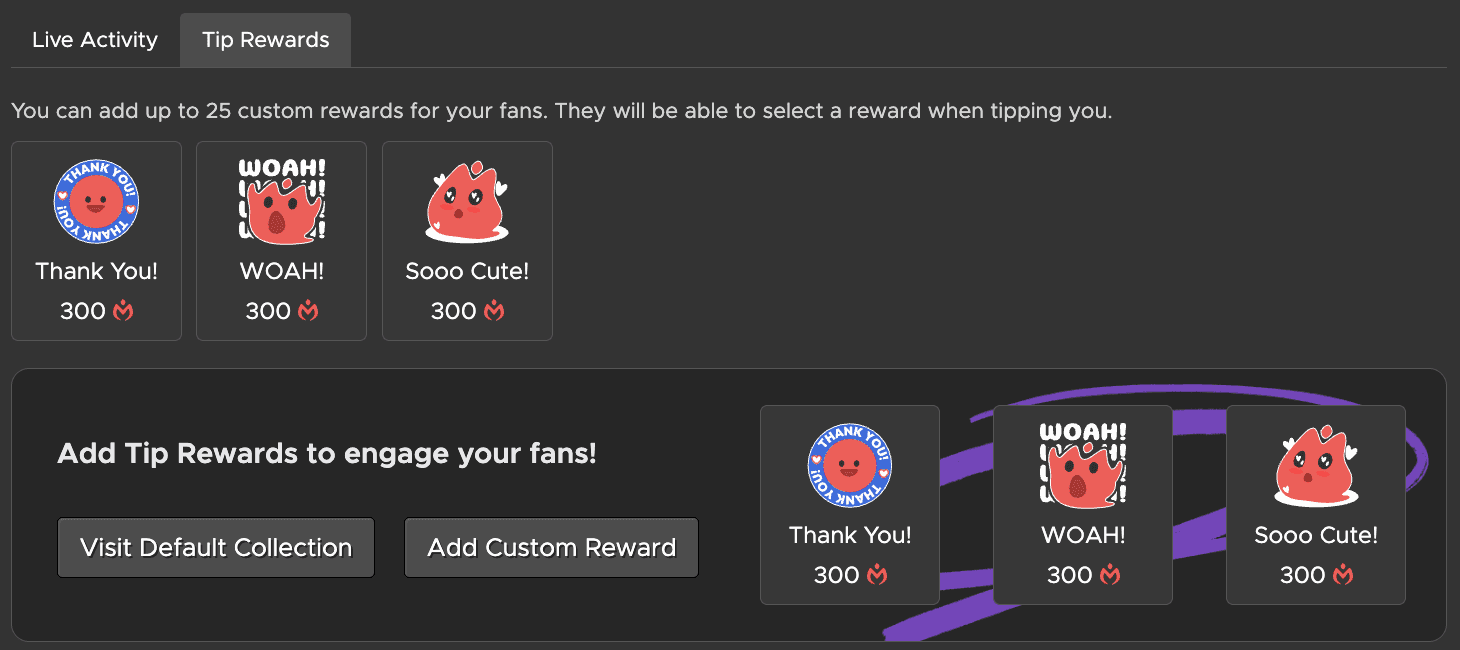Click the Thank You! label on the top reward card

(x=96, y=271)
